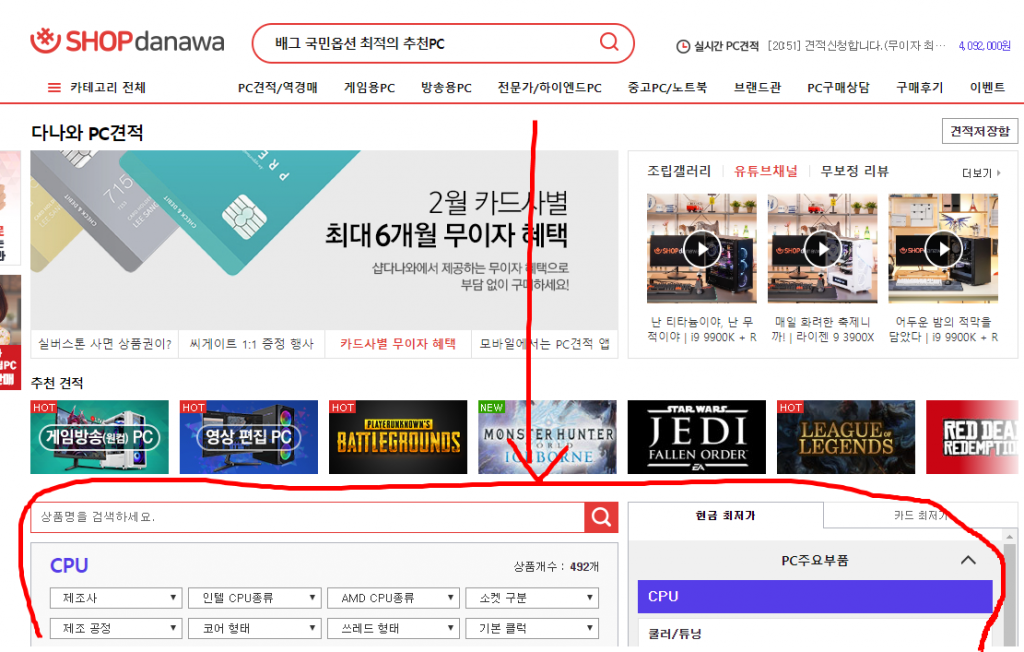The image size is (1024, 652).
Task: Play the i9 9900K 난 티타늄이야 video
Action: click(x=701, y=248)
